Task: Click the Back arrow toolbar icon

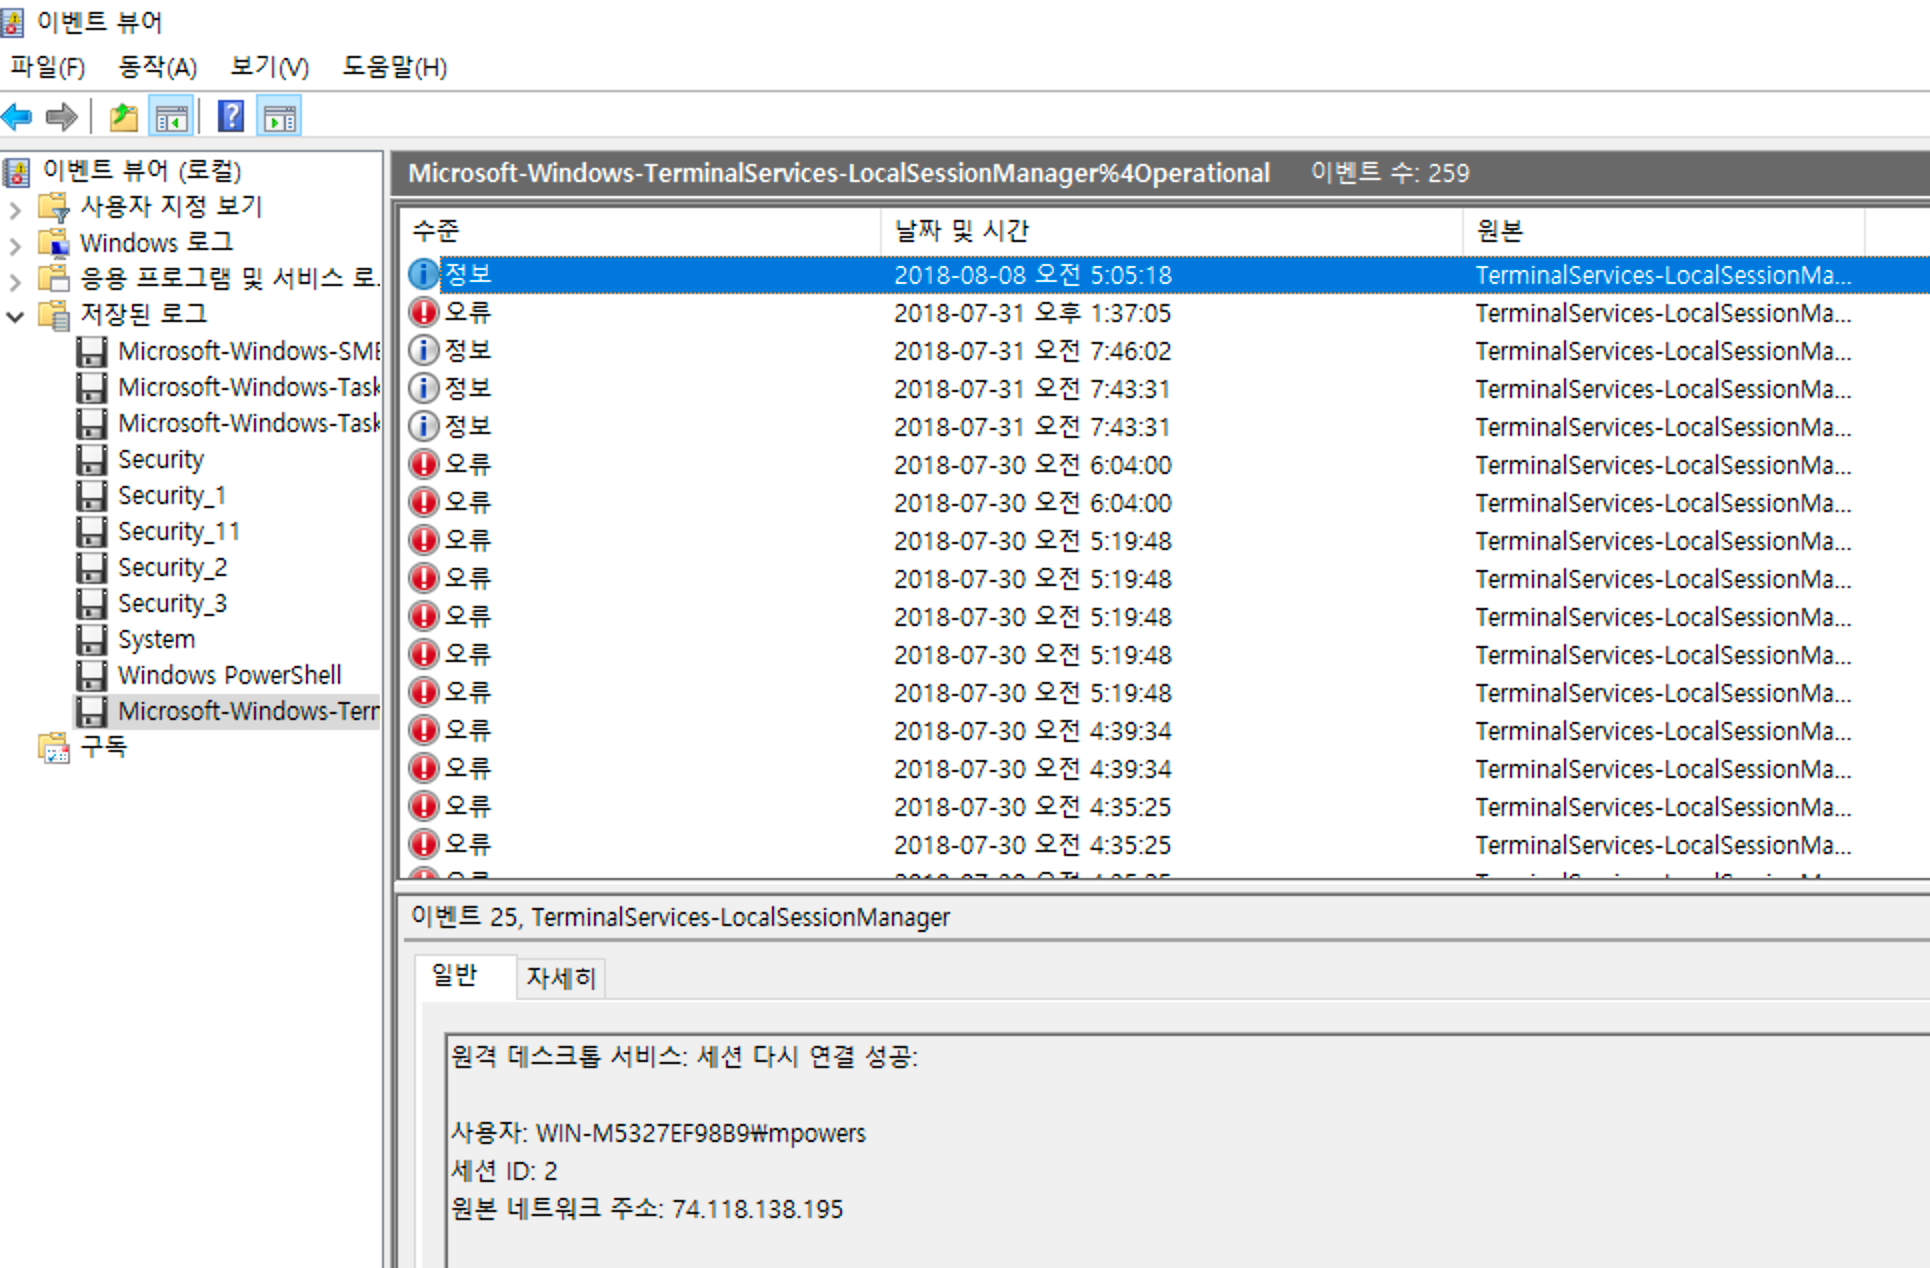Action: pos(17,117)
